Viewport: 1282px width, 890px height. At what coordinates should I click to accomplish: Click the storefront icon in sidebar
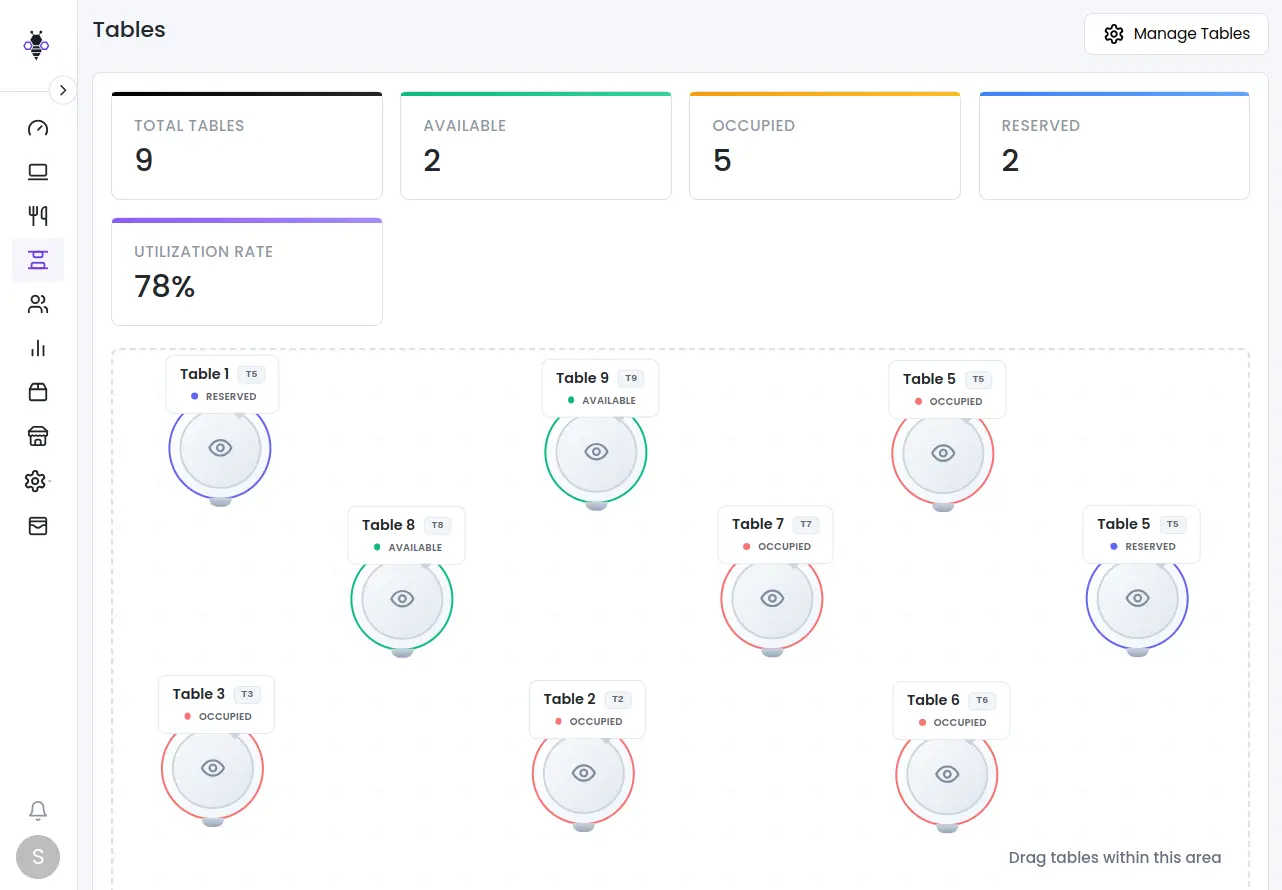38,436
